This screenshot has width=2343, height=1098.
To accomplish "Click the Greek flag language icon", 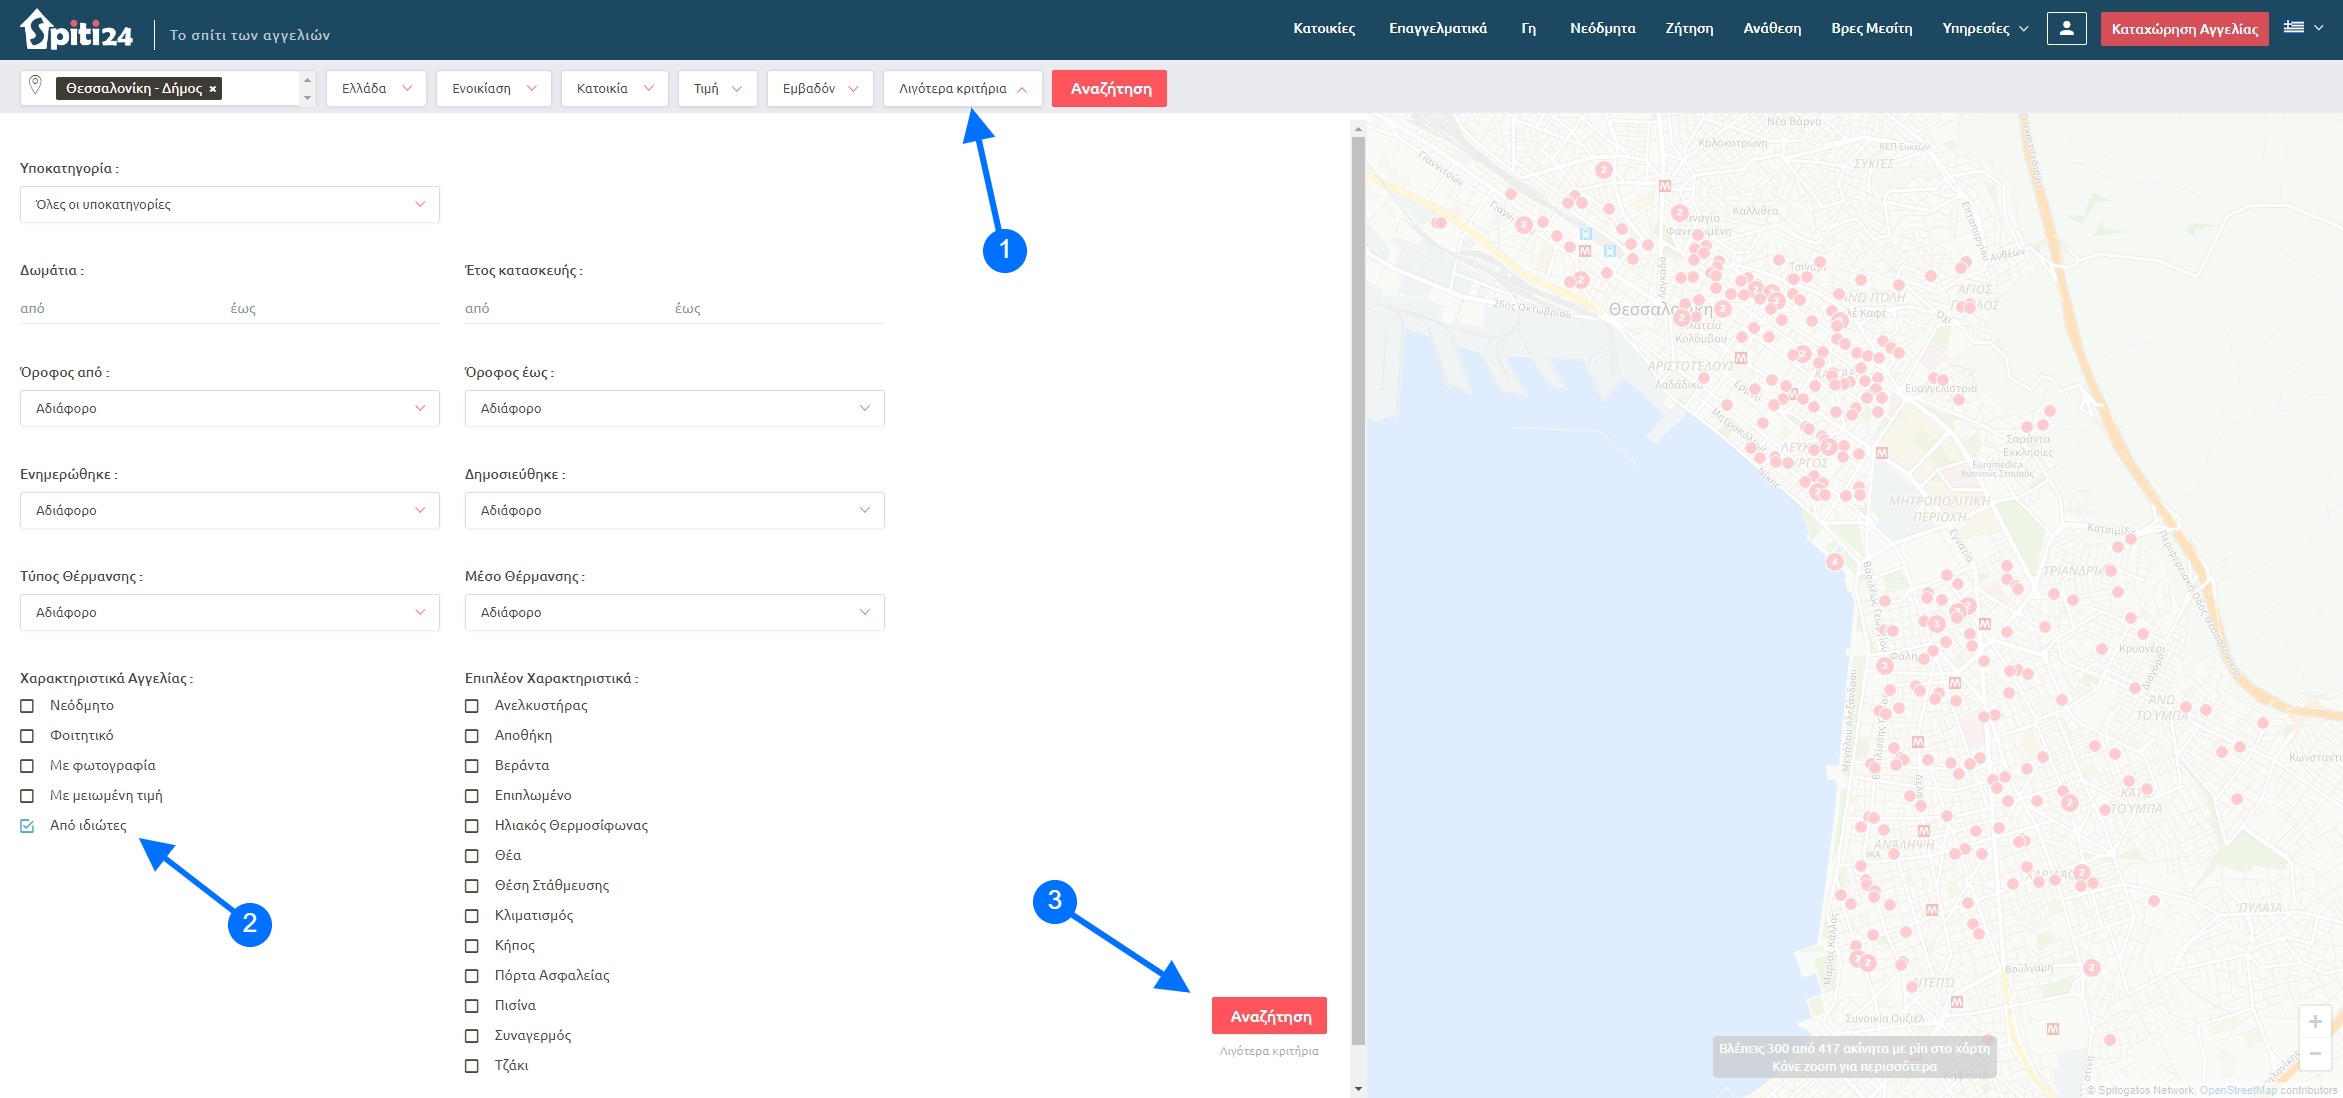I will [x=2294, y=28].
